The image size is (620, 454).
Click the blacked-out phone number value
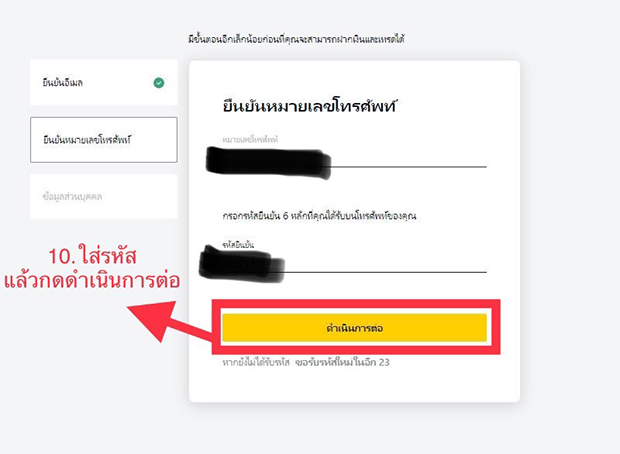[268, 163]
